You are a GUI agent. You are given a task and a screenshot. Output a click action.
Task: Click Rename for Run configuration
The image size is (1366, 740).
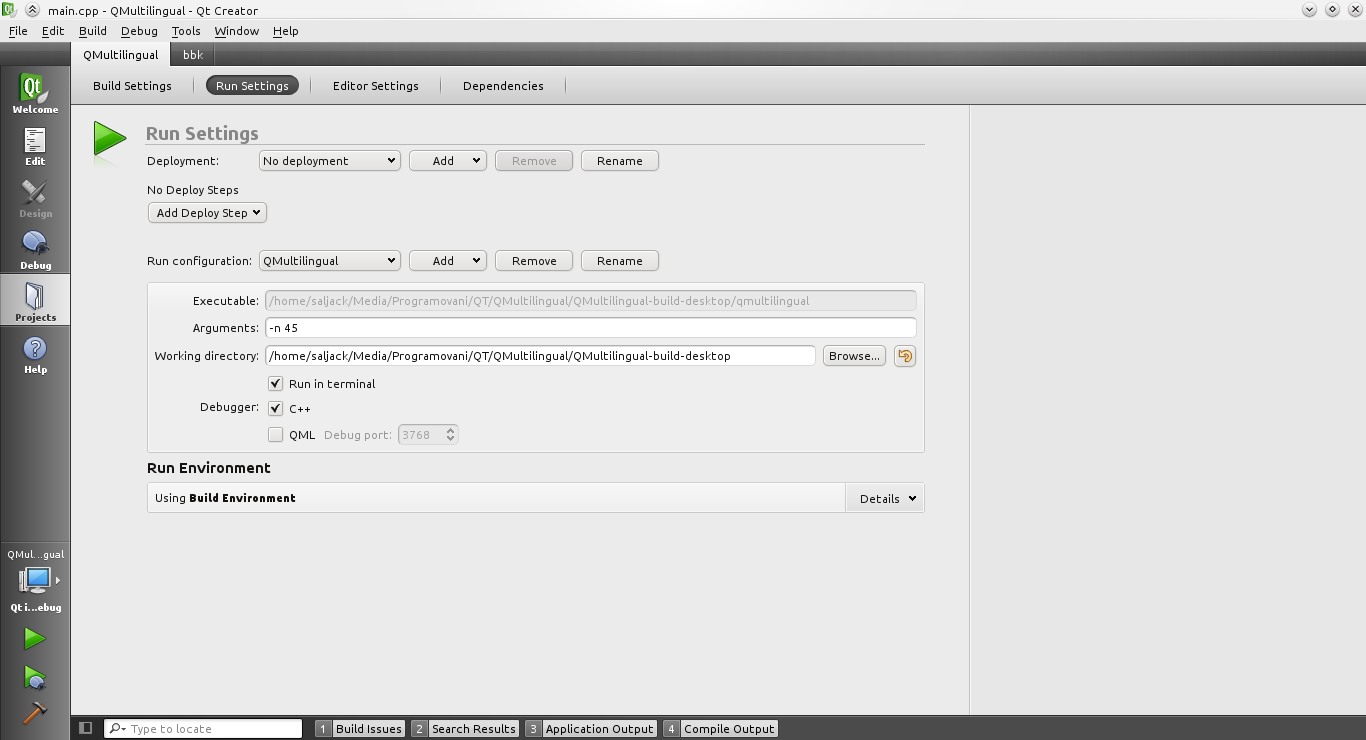click(x=620, y=261)
